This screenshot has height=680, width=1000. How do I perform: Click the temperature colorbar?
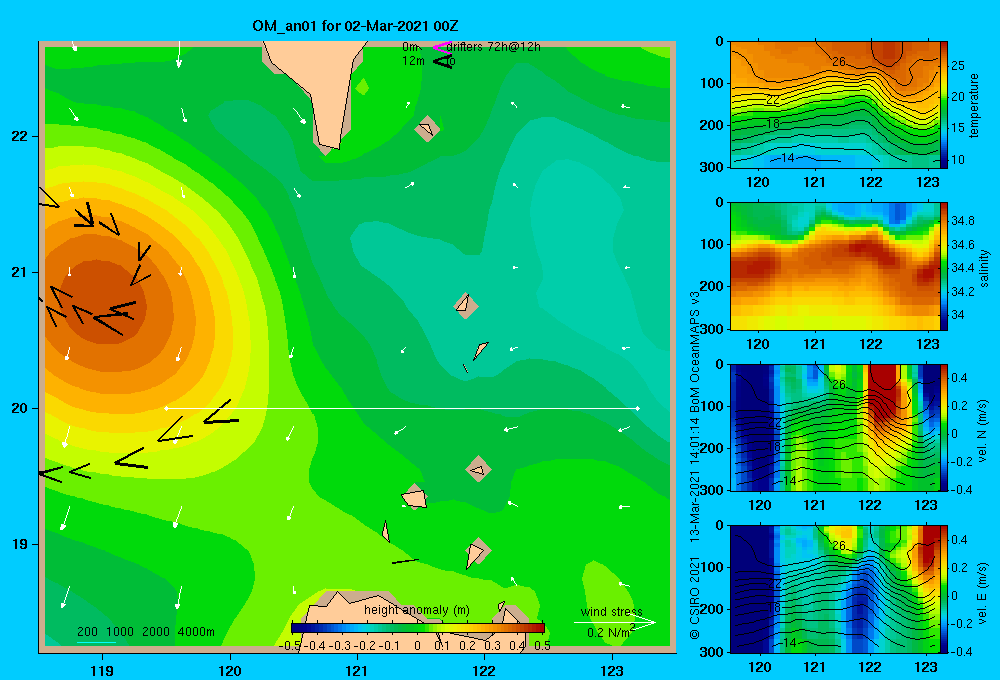944,104
